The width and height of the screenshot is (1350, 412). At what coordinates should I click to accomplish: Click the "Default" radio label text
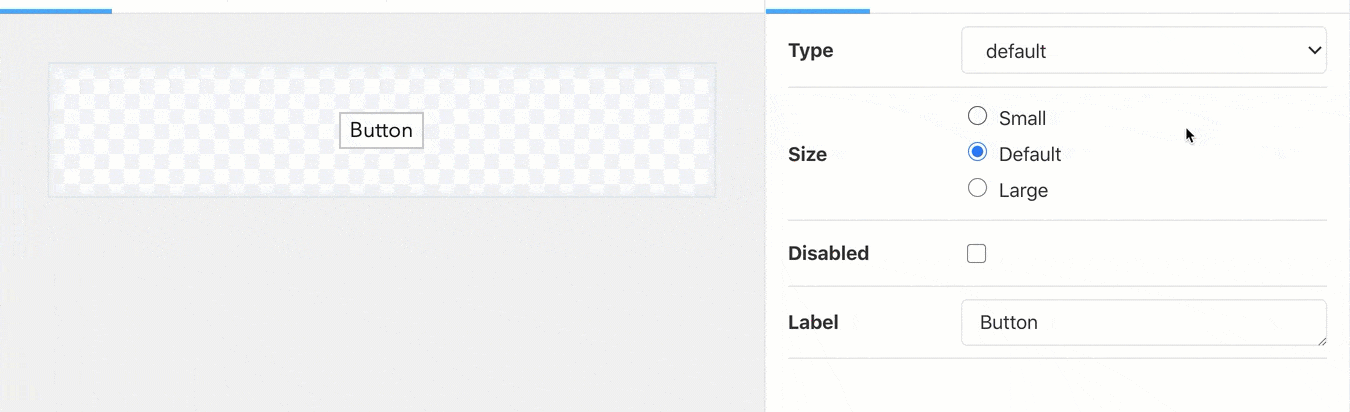point(1030,155)
